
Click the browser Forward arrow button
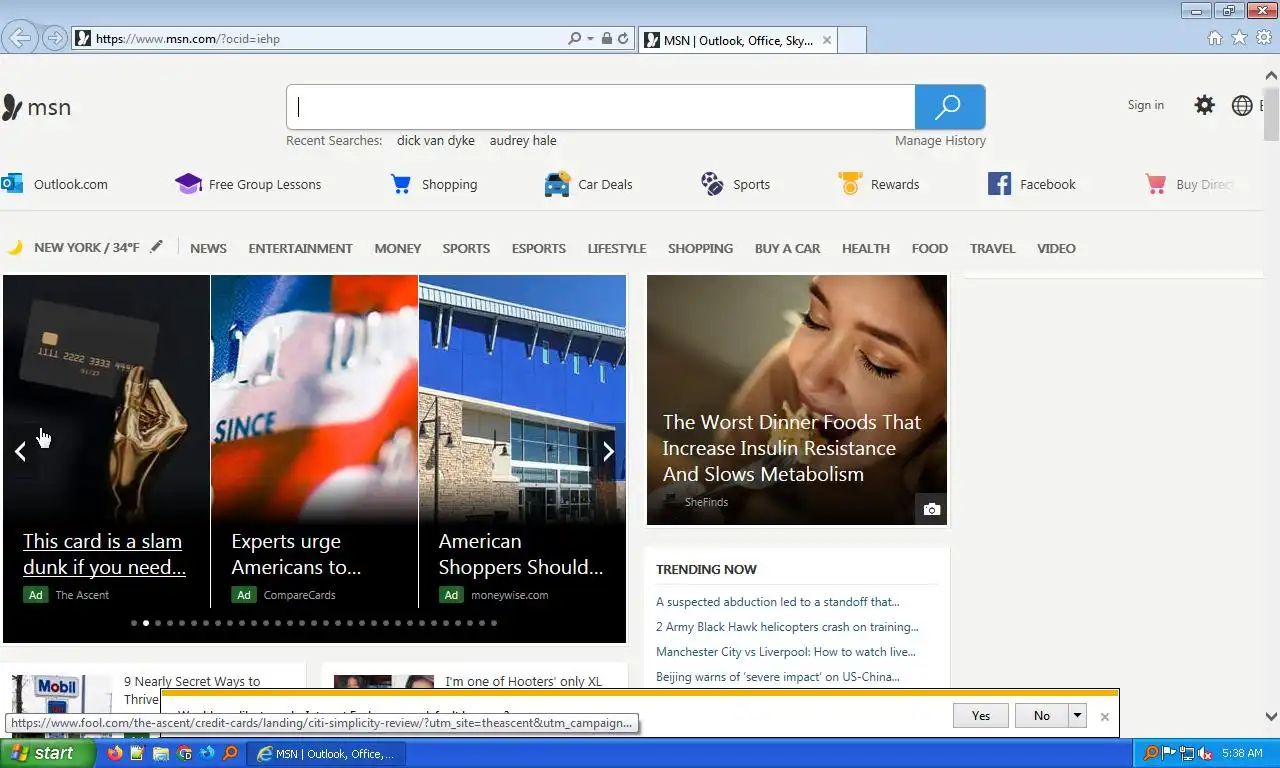(x=55, y=39)
